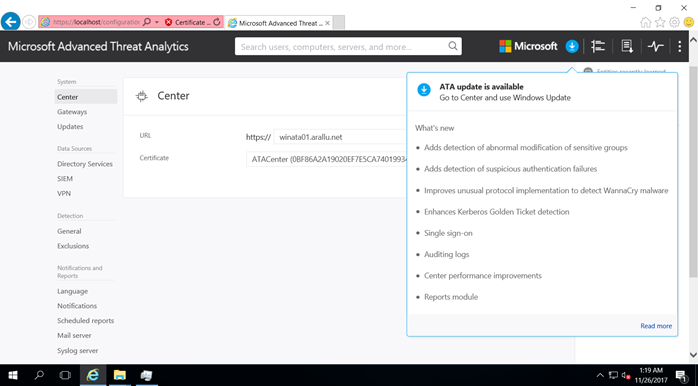The width and height of the screenshot is (698, 386).
Task: Click 'Adds detection of suspicious authentication failures'
Action: tap(510, 169)
